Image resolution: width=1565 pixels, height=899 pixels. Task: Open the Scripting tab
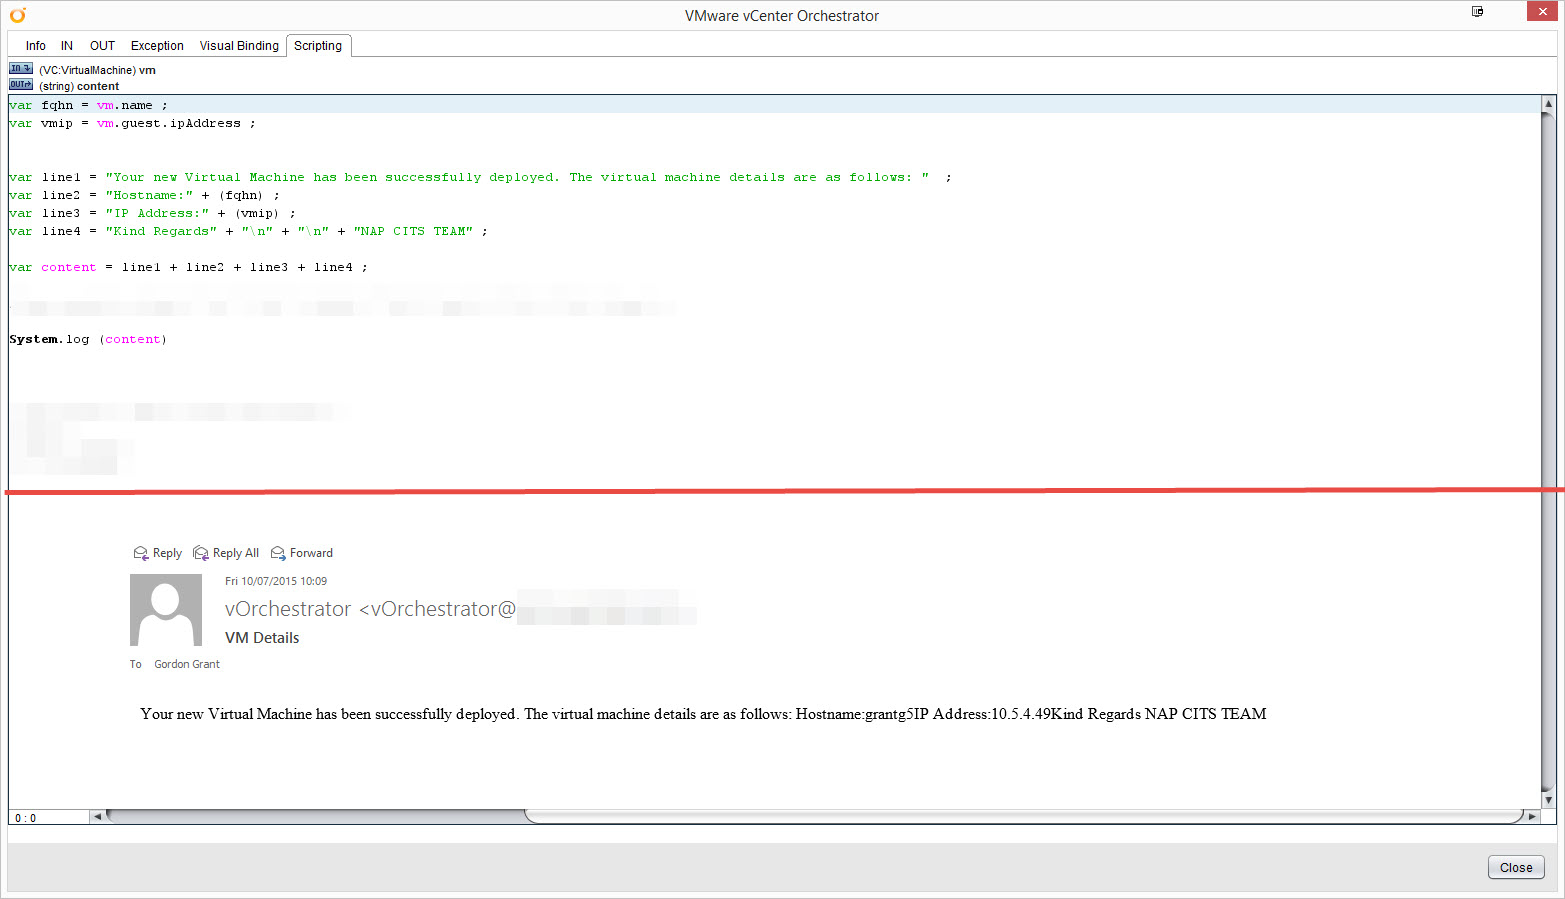point(318,45)
